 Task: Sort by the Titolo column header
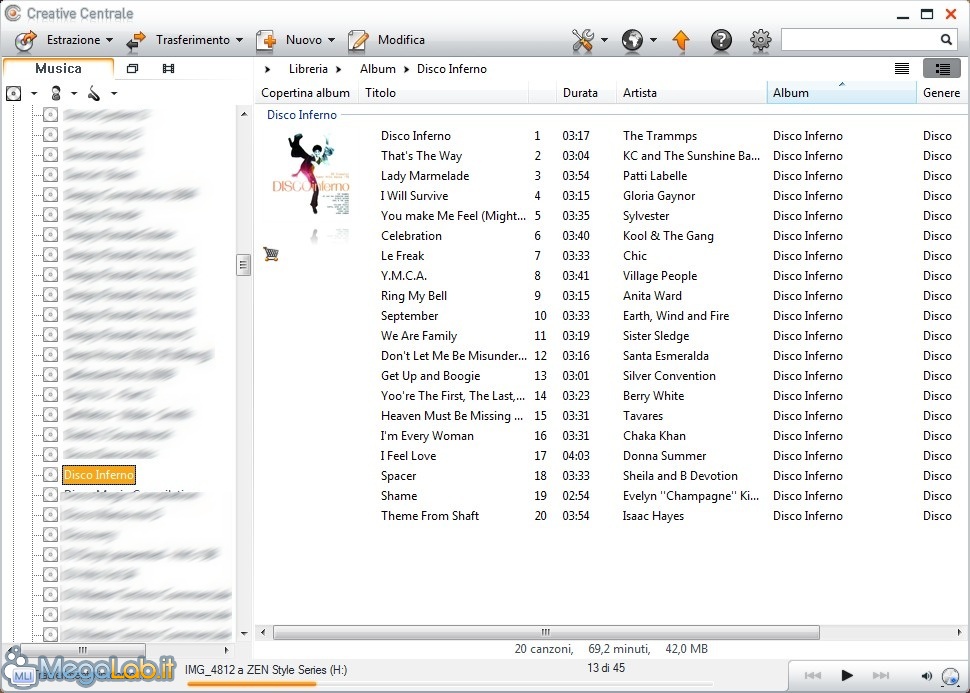click(x=443, y=93)
